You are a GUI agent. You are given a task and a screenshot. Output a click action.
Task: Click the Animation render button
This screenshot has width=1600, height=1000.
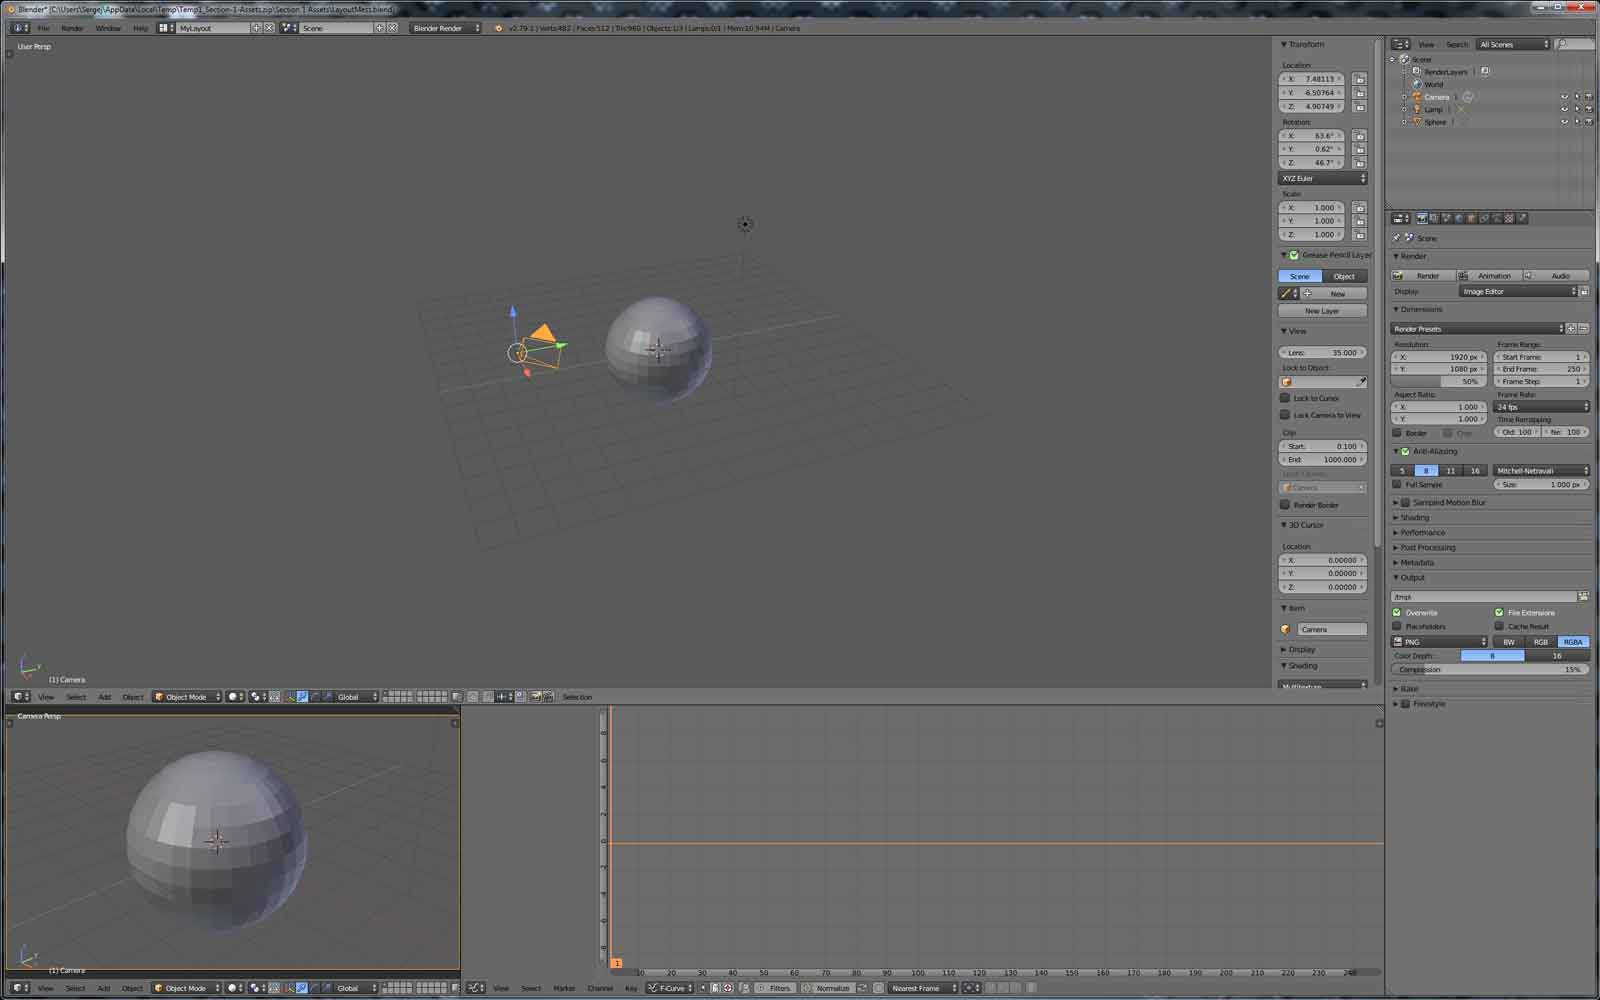[x=1489, y=276]
